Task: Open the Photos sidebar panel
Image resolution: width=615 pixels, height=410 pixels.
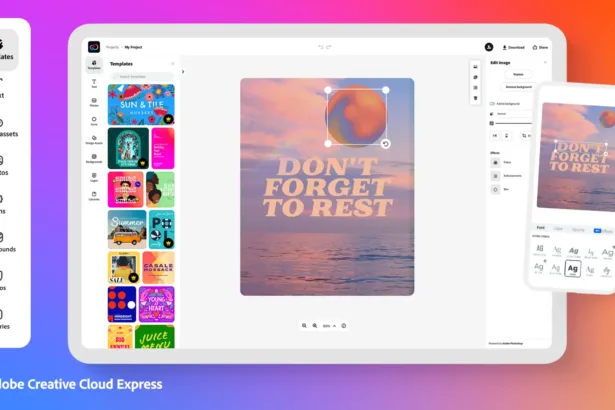Action: [94, 102]
